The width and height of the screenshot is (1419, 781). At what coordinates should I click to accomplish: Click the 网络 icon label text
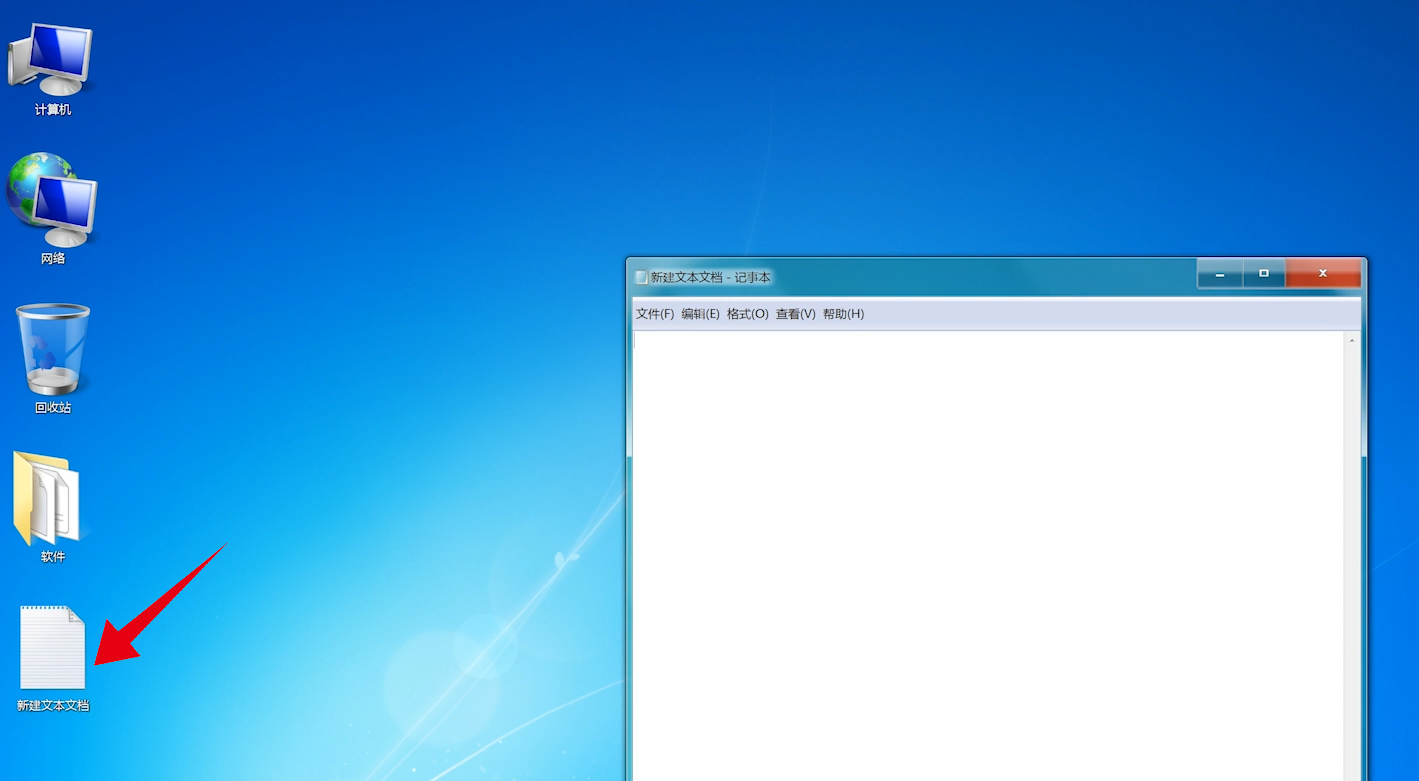tap(53, 259)
